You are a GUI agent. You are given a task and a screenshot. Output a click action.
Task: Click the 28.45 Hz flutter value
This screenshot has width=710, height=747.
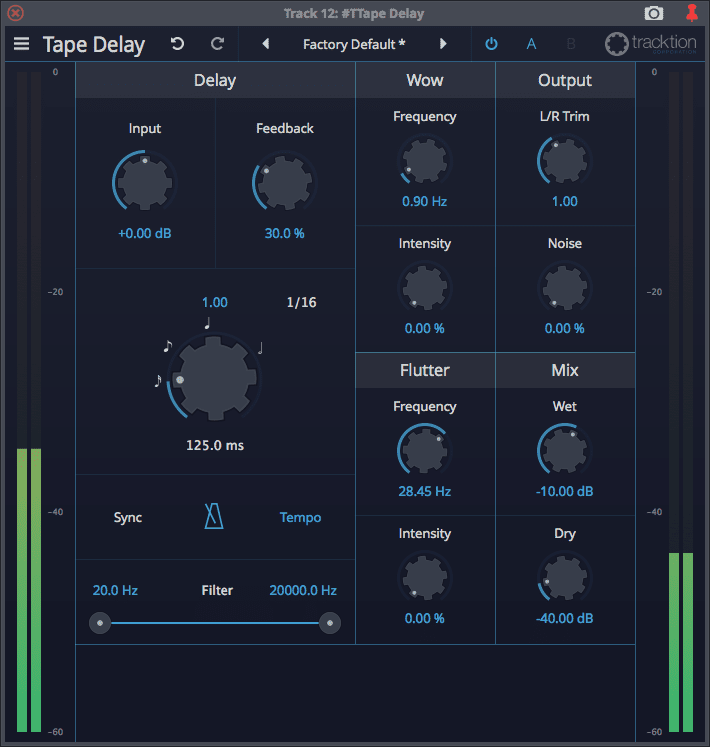(x=425, y=491)
